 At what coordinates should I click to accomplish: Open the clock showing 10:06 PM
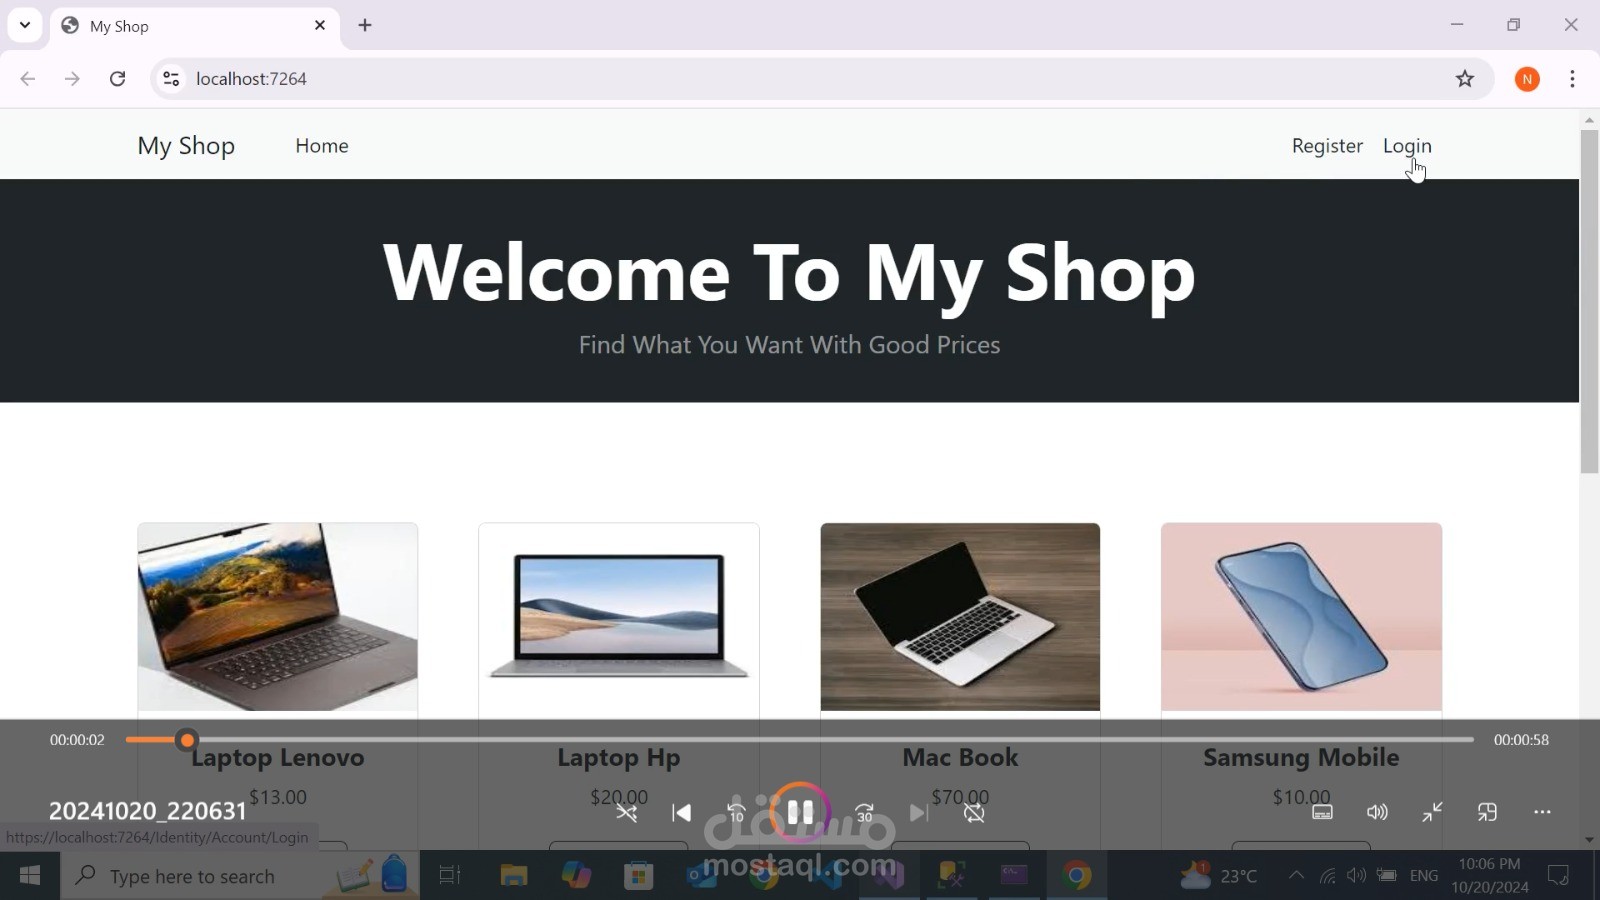1490,876
